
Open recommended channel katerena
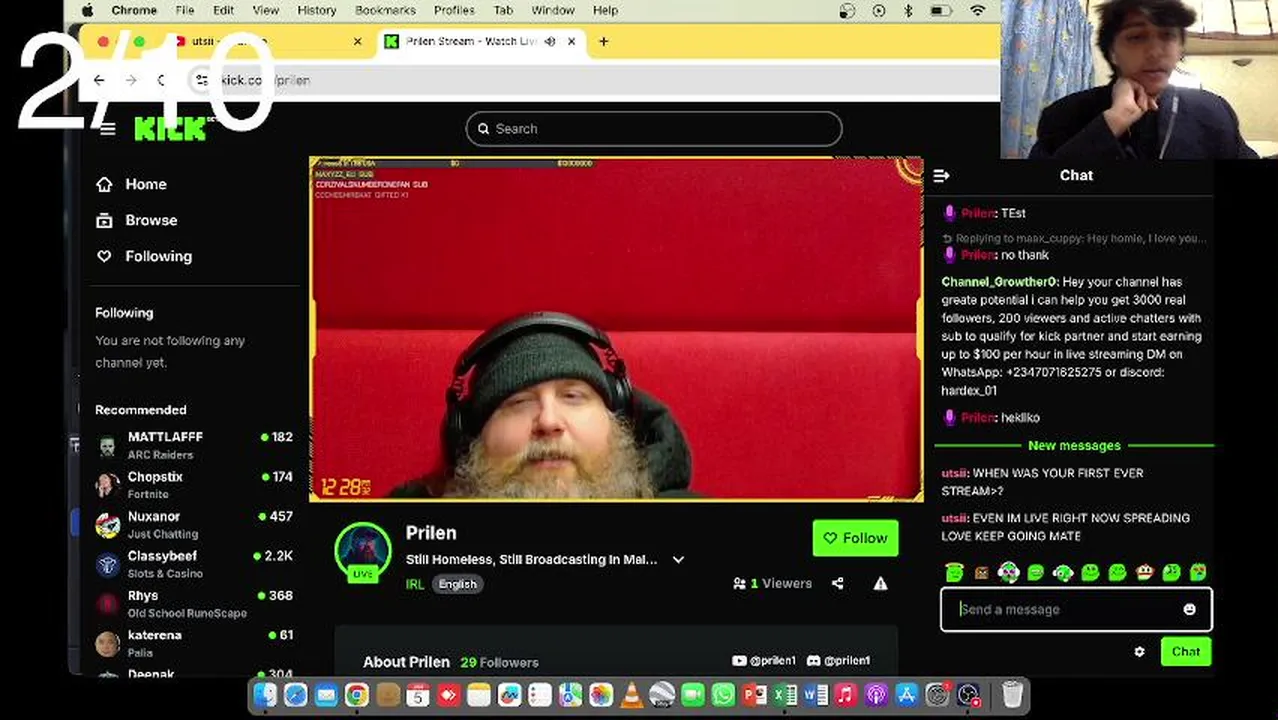pos(194,643)
